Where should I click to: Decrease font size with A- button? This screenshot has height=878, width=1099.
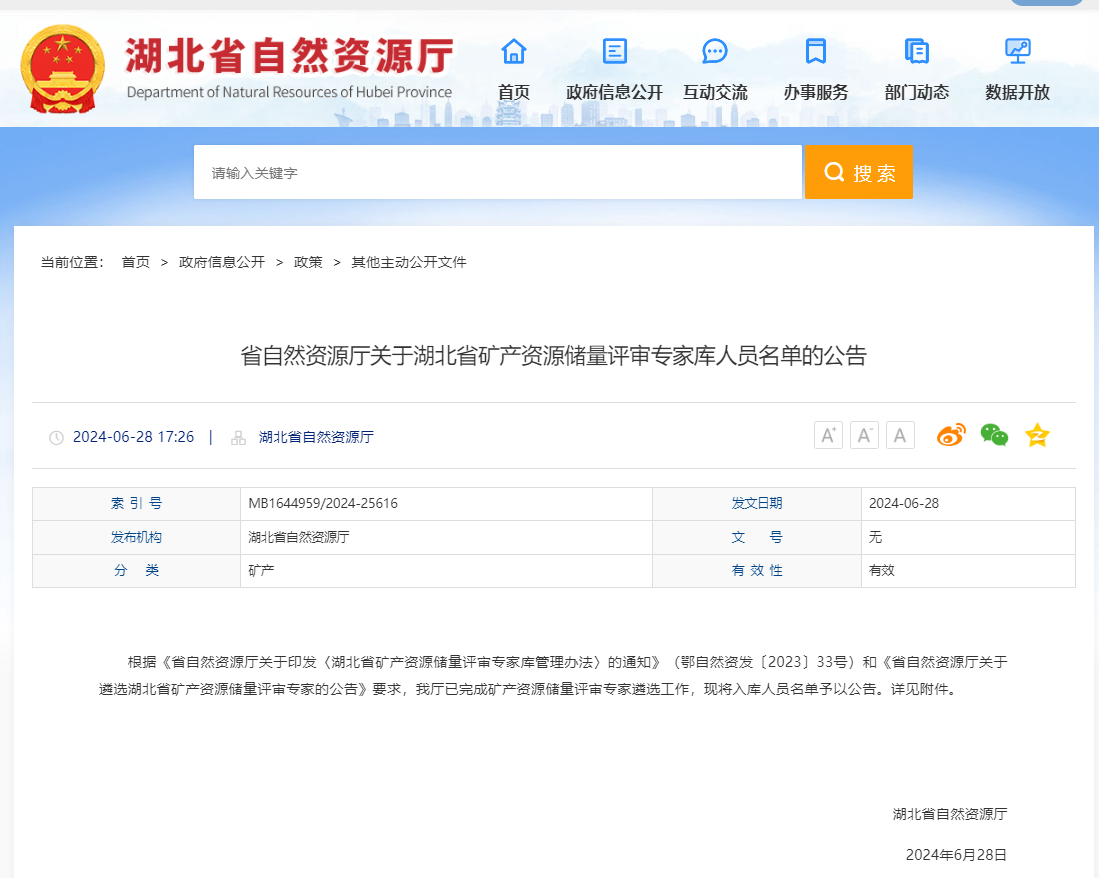864,435
